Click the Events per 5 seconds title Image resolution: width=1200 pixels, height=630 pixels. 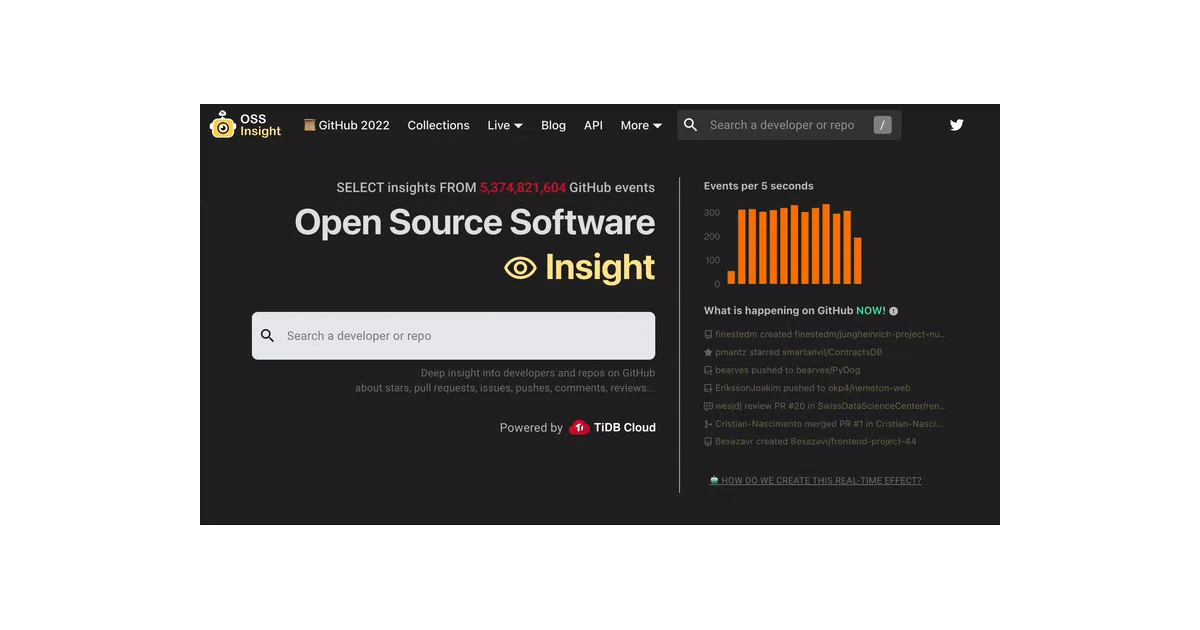coord(759,186)
